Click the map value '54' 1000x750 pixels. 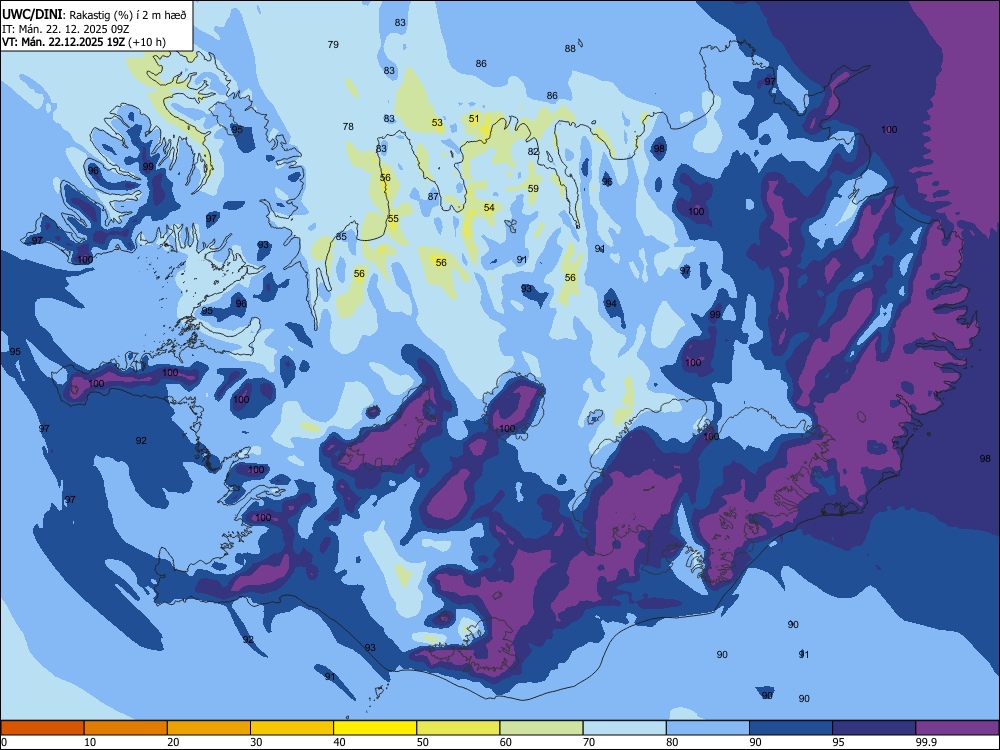489,207
